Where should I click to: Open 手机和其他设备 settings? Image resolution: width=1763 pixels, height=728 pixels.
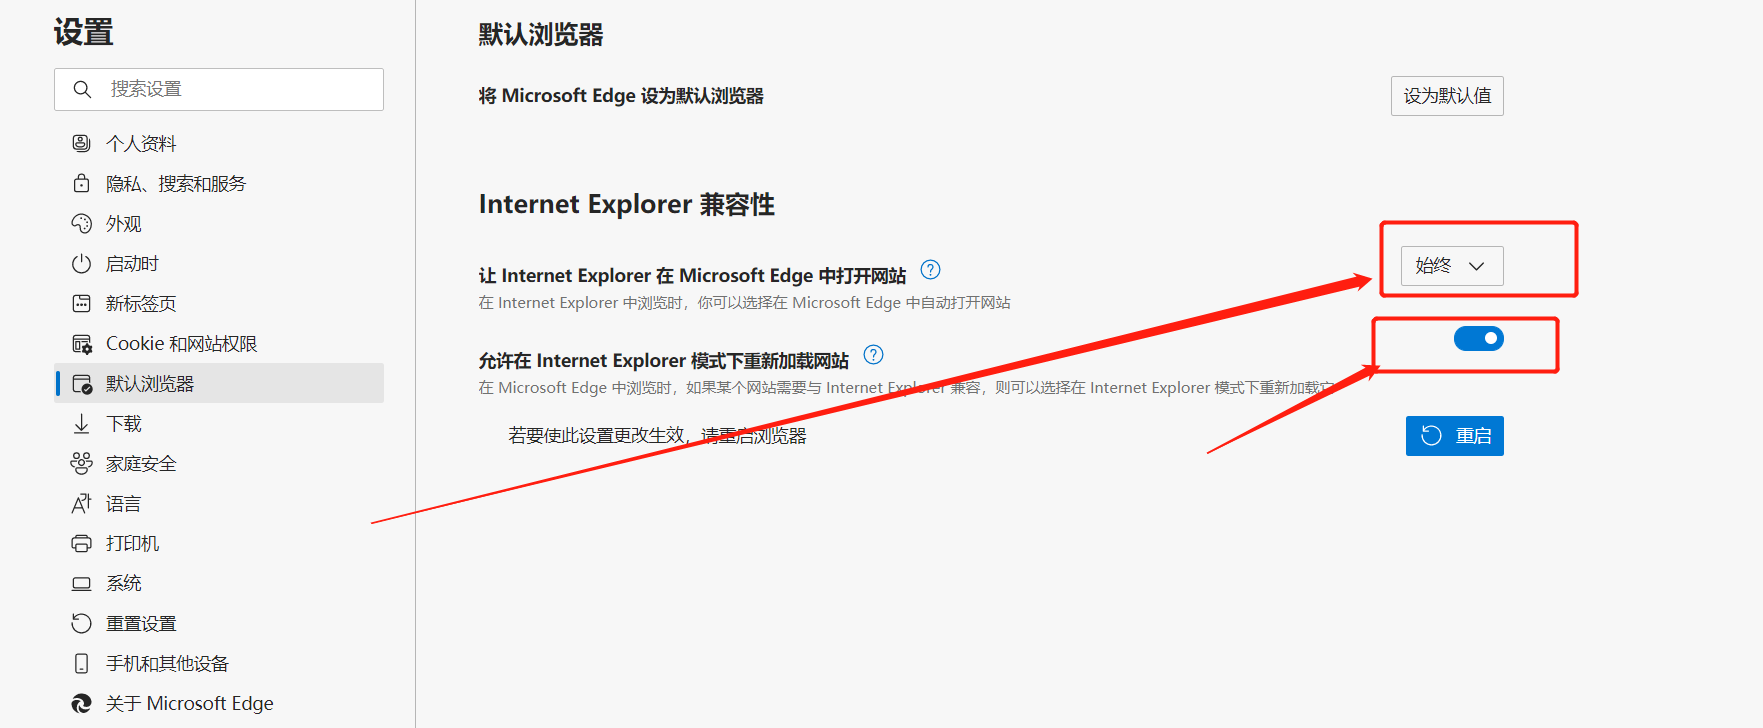(219, 663)
